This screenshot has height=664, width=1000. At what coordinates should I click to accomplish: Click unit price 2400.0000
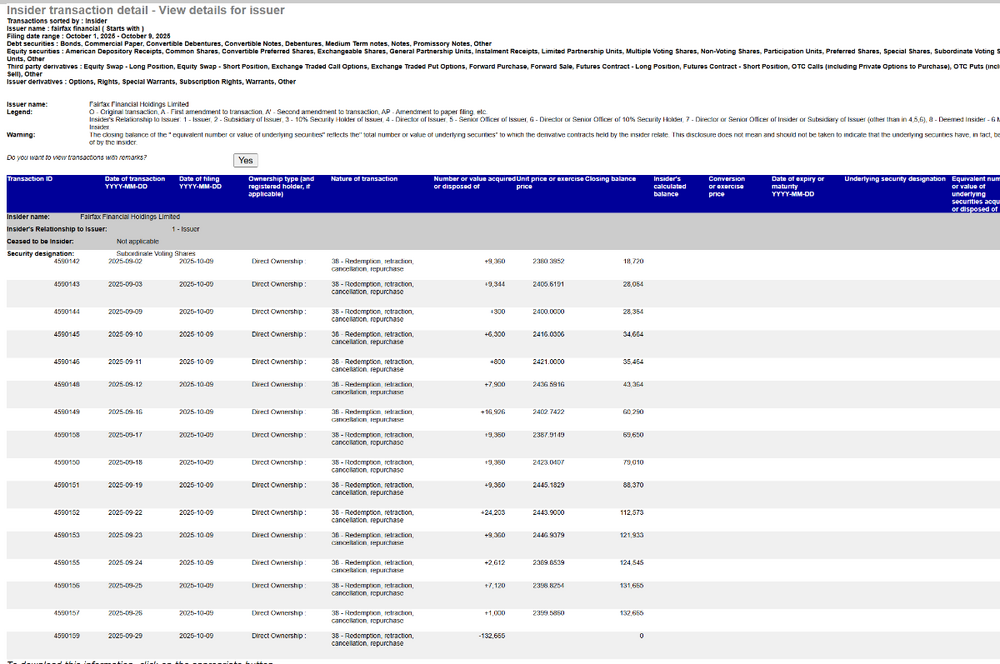pyautogui.click(x=548, y=312)
